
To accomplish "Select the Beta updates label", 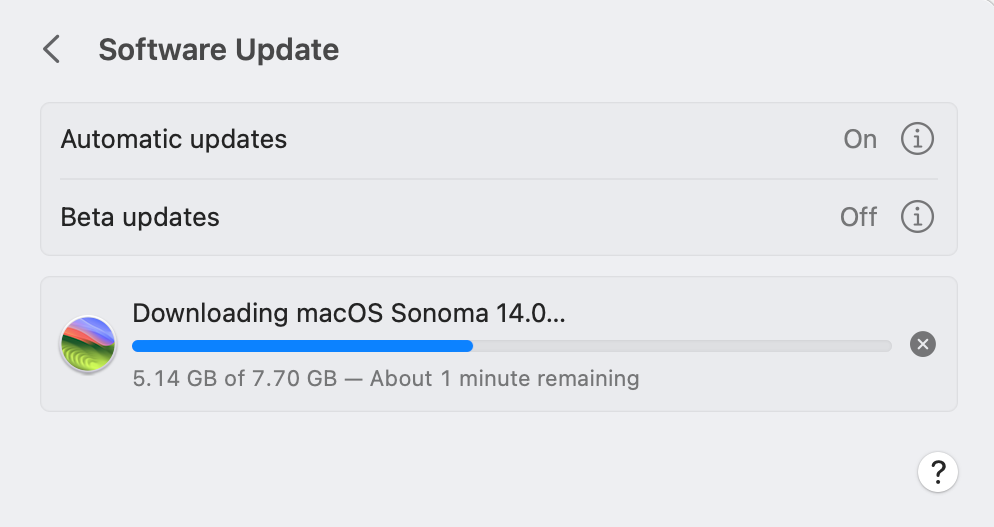I will (x=140, y=216).
